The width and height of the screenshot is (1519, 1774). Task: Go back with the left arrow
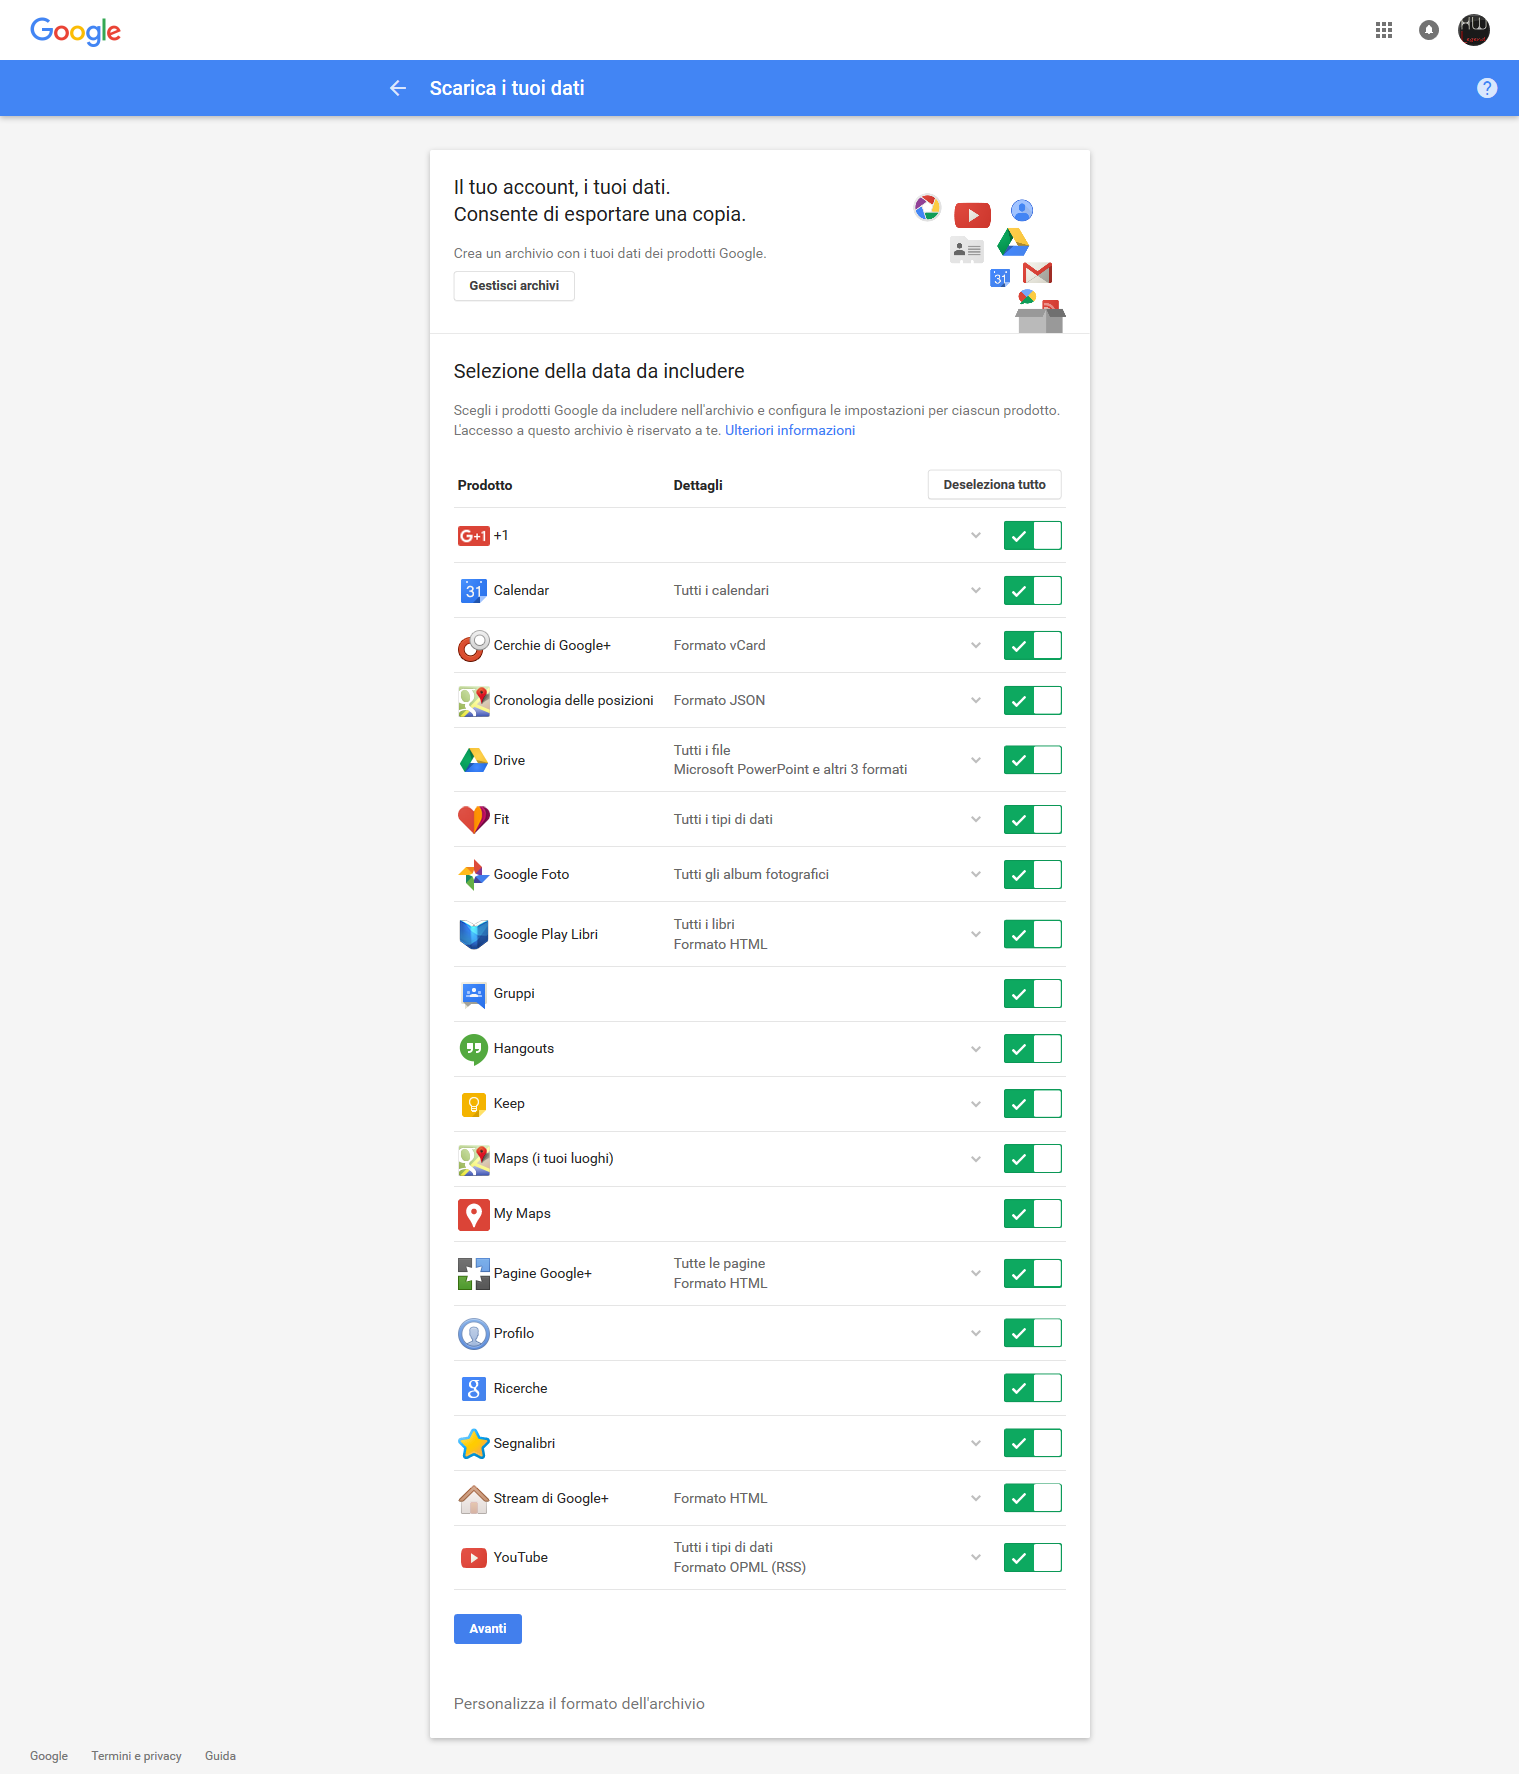pos(398,88)
